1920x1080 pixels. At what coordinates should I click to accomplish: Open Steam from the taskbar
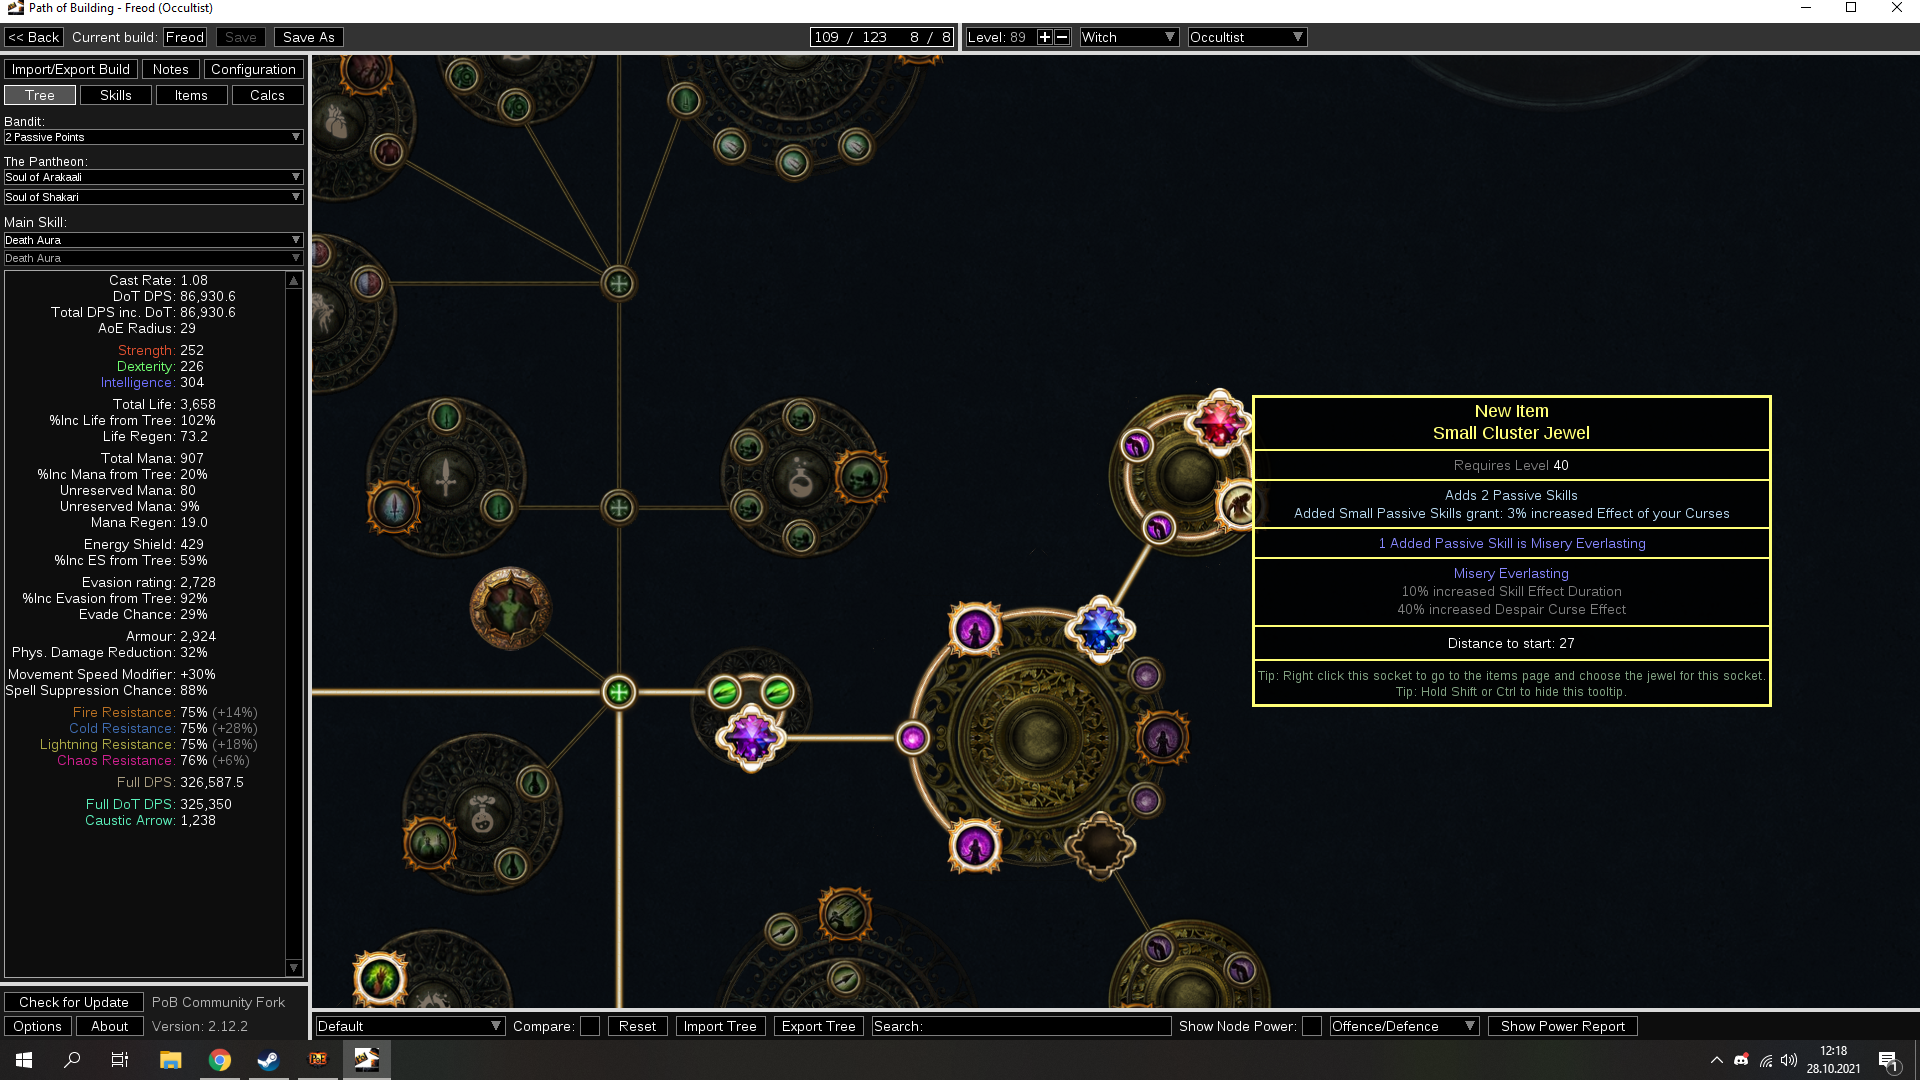coord(268,1060)
